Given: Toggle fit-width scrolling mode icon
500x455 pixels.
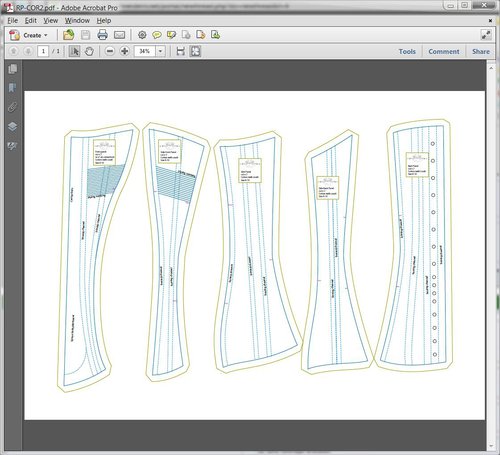Looking at the screenshot, I should click(x=180, y=51).
